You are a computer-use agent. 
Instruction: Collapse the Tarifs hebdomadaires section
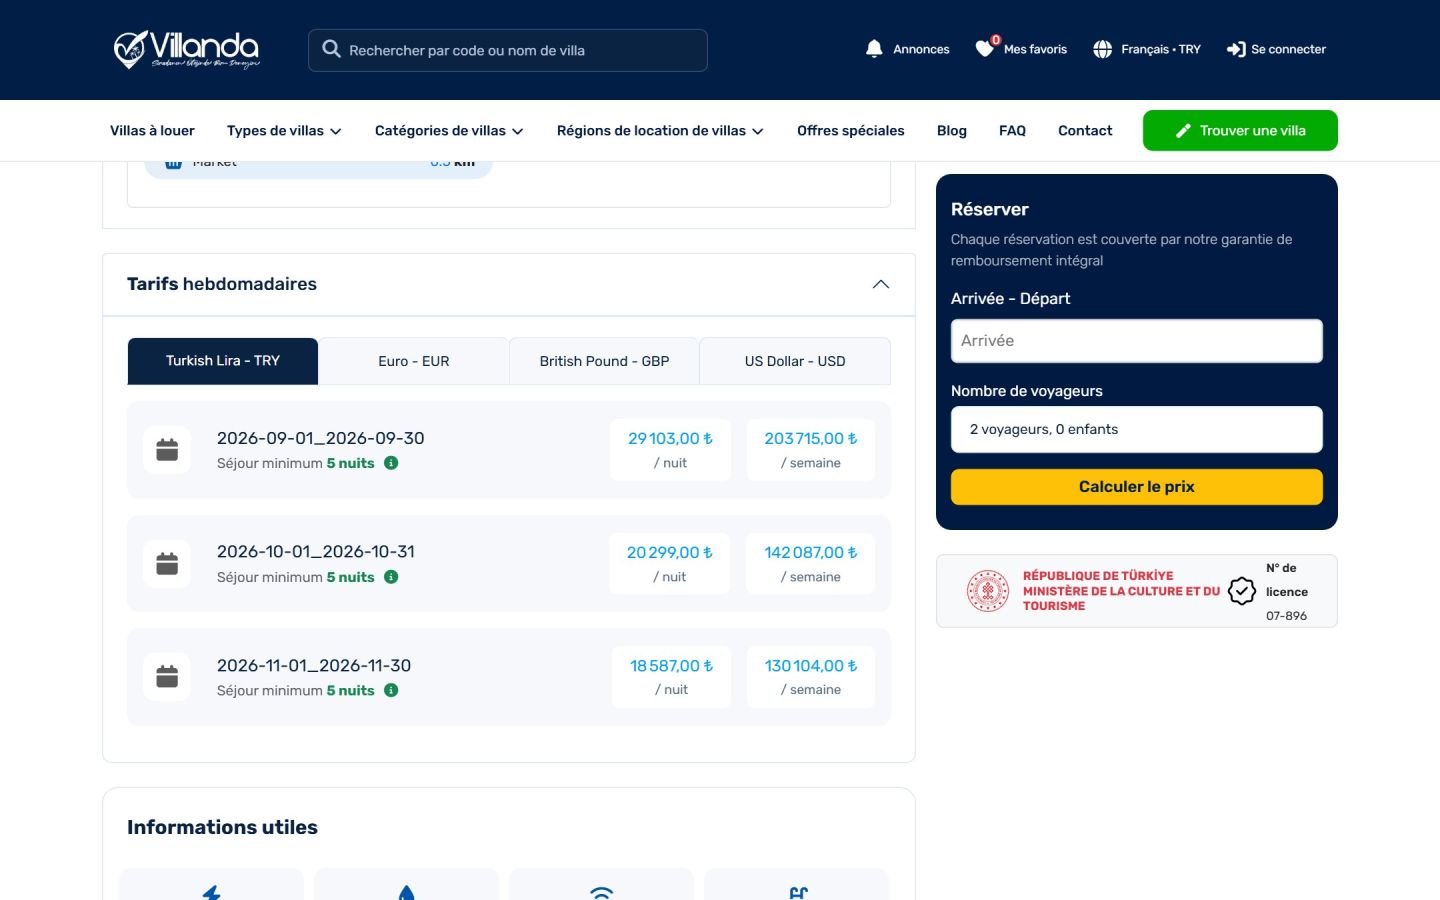[881, 284]
